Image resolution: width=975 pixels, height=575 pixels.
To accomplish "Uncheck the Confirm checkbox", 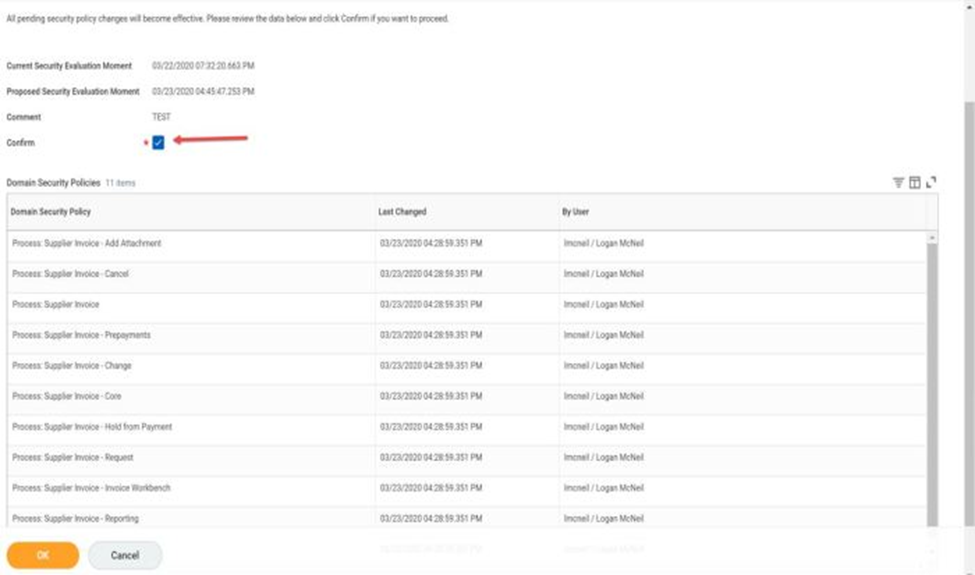I will [158, 143].
